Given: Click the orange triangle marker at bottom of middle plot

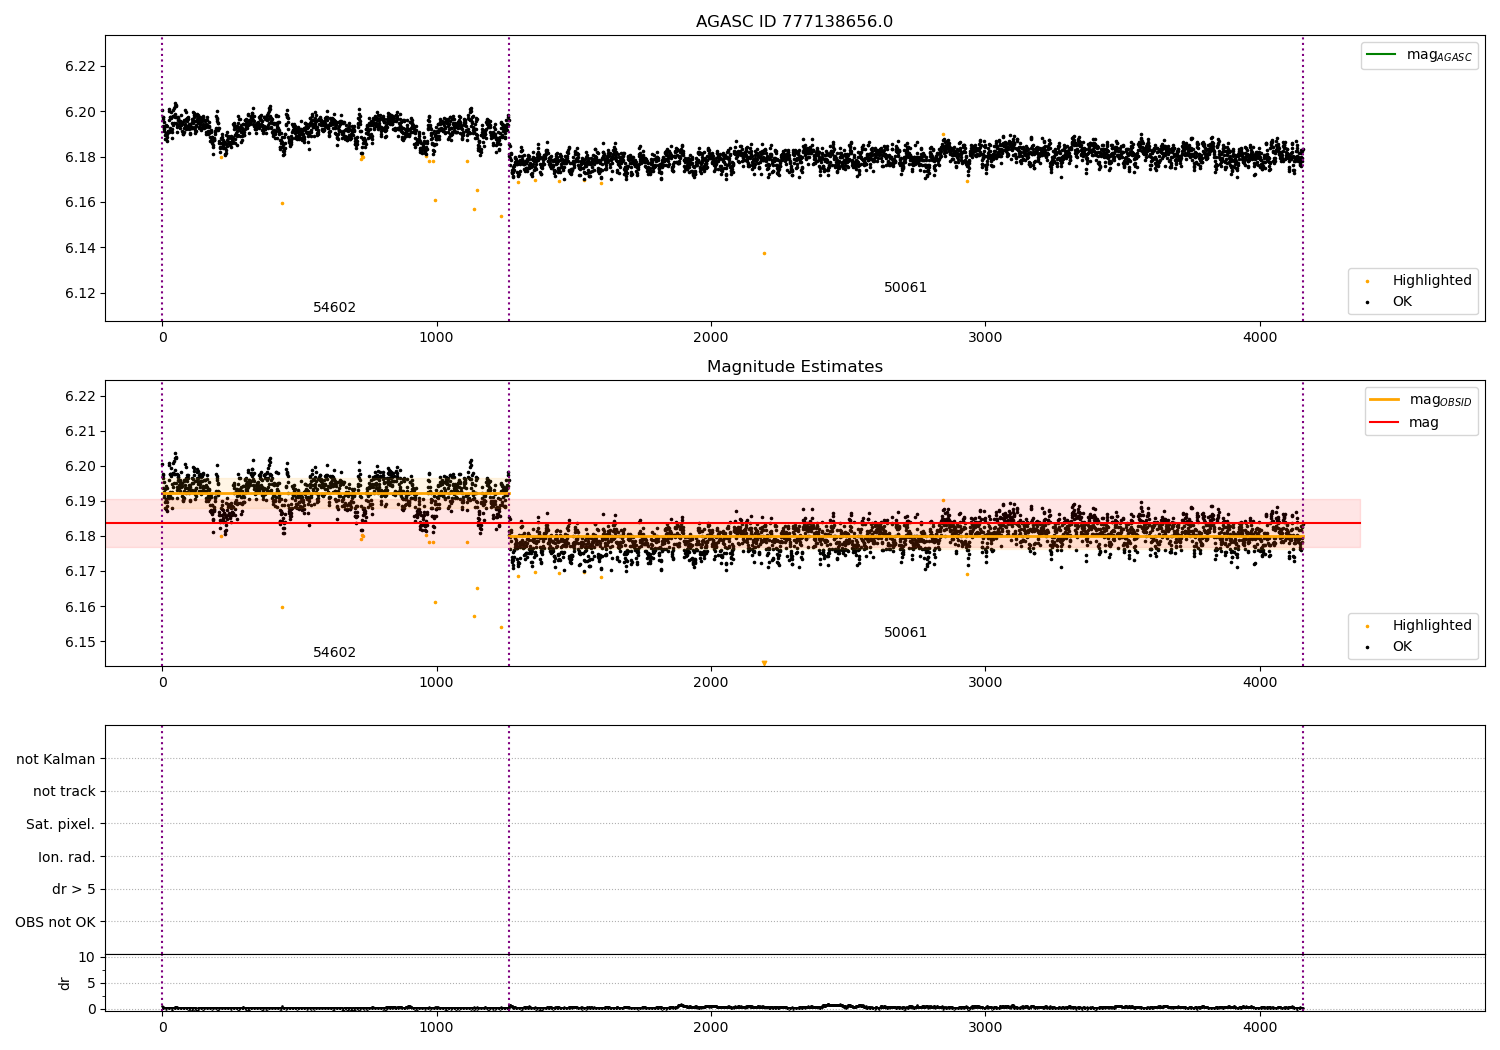Looking at the screenshot, I should (x=764, y=663).
